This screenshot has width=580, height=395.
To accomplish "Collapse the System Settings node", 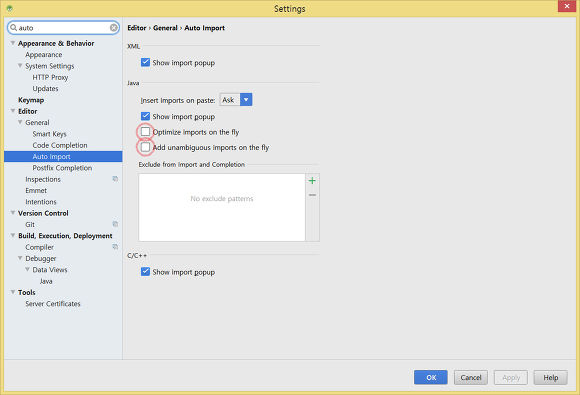I will [20, 66].
